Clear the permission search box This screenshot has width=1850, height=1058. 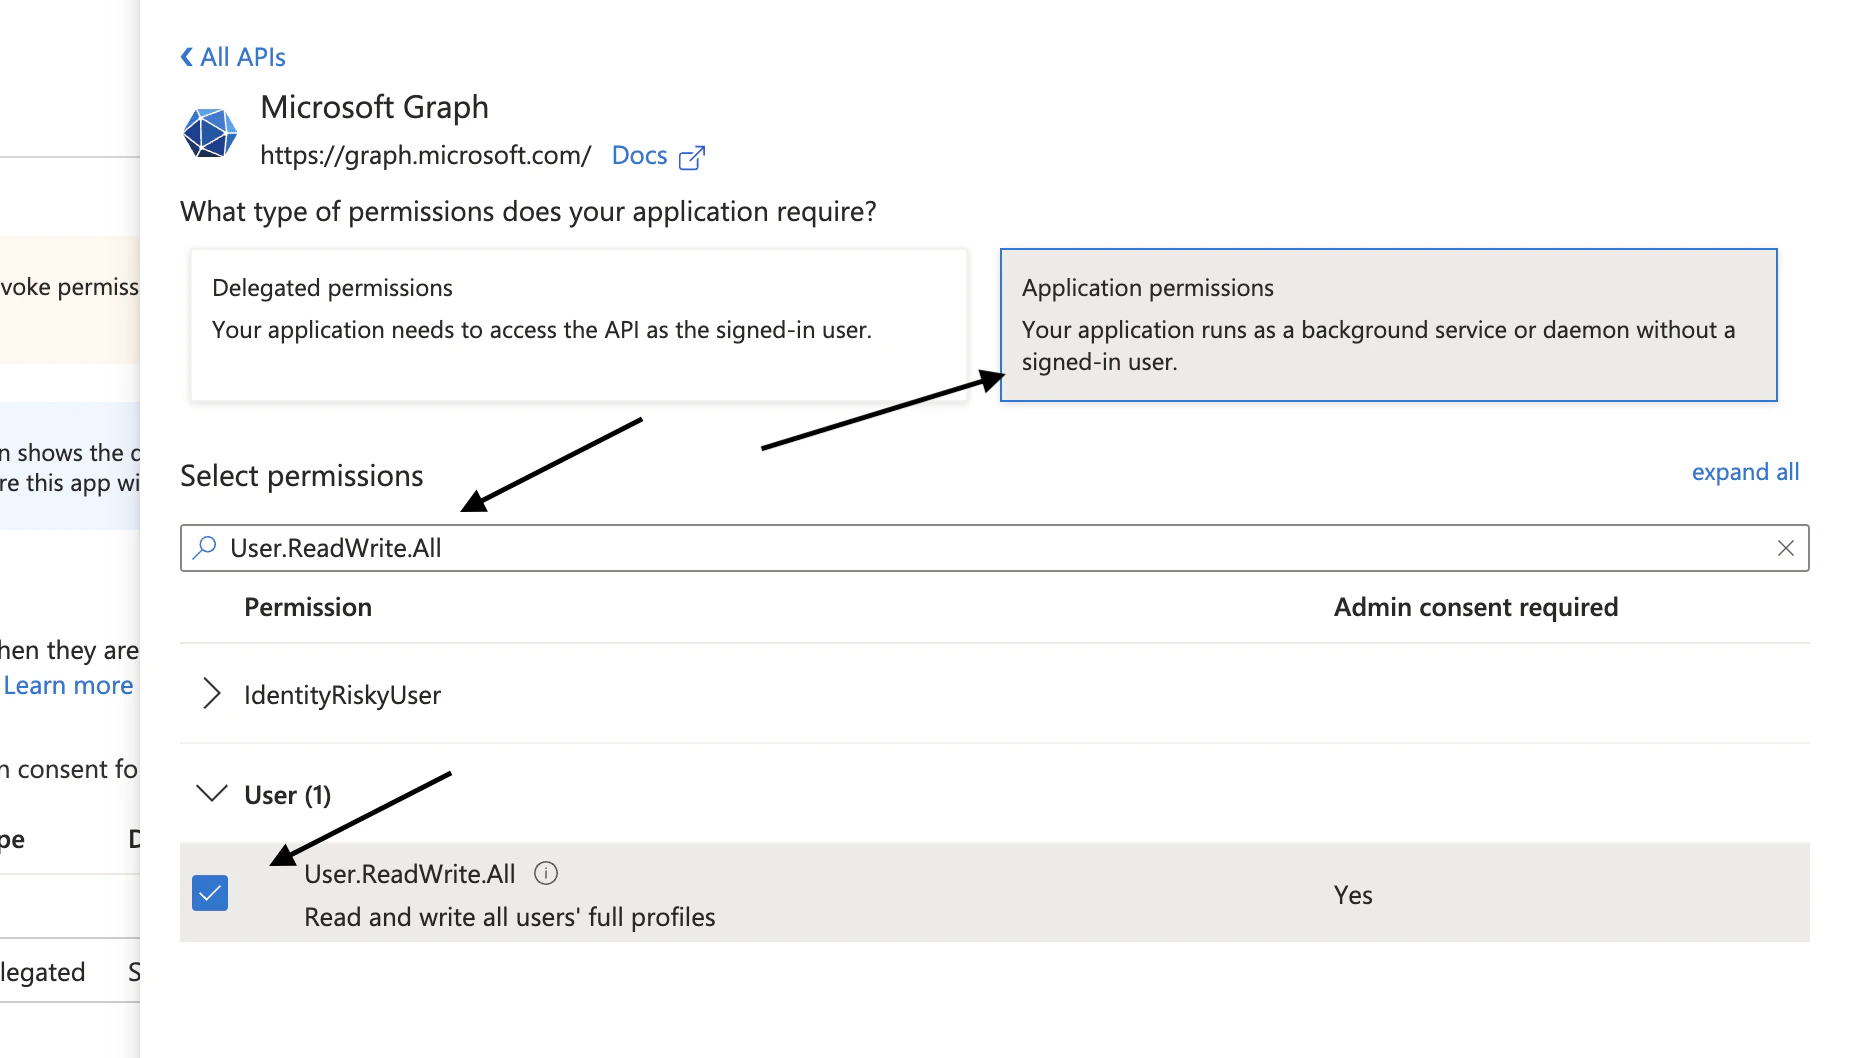point(1785,548)
